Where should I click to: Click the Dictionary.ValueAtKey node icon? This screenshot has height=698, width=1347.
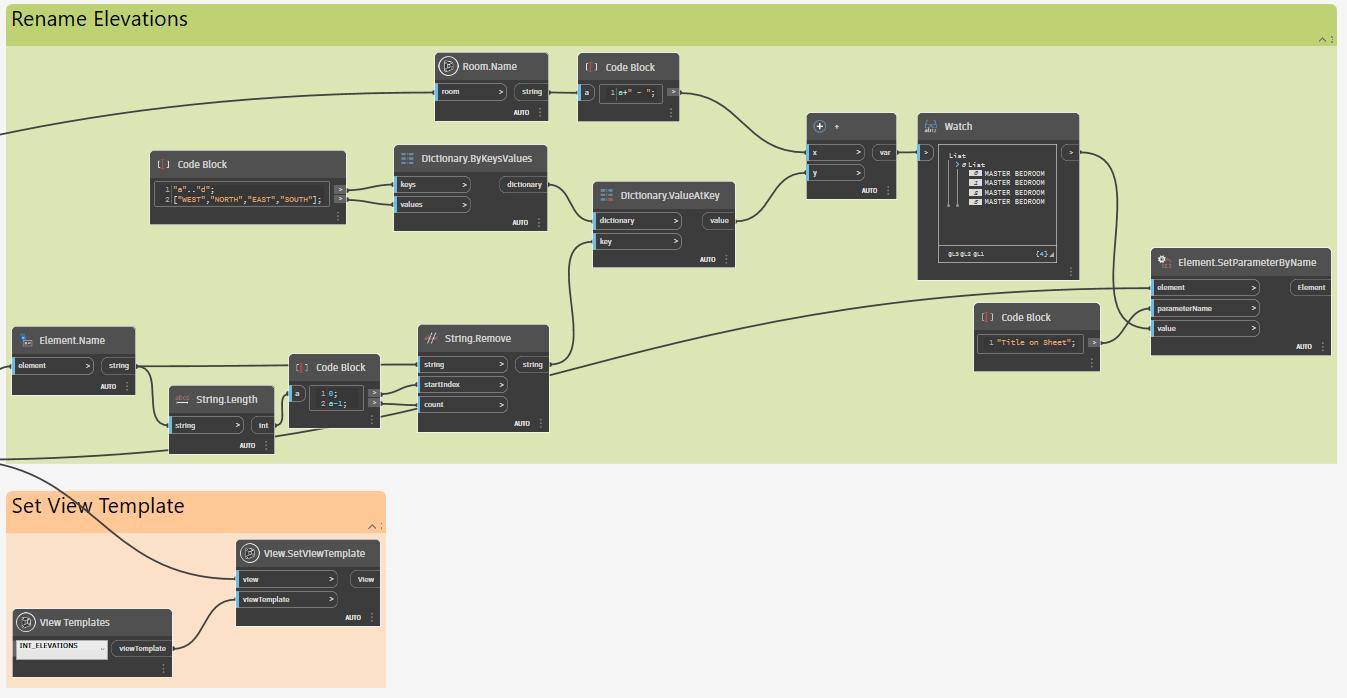[x=607, y=195]
